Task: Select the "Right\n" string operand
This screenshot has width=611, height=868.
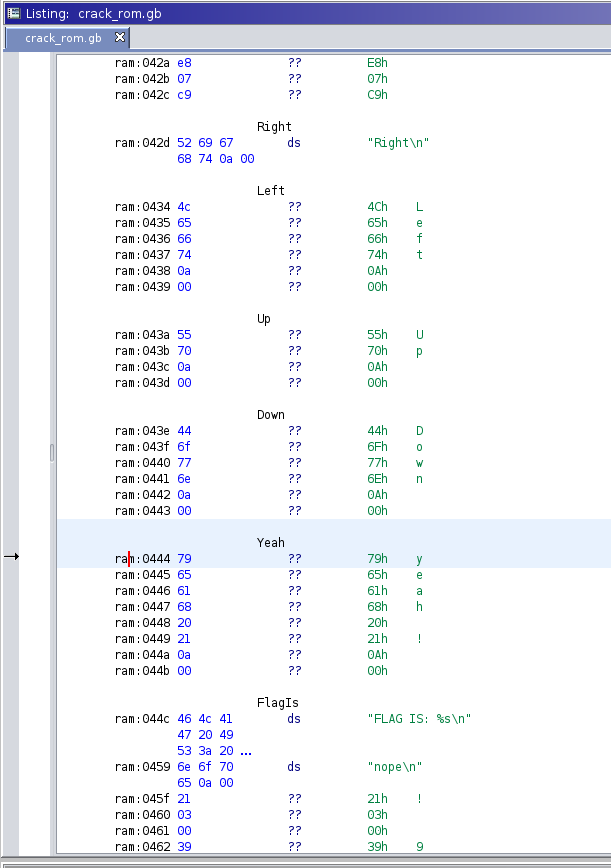Action: tap(398, 143)
